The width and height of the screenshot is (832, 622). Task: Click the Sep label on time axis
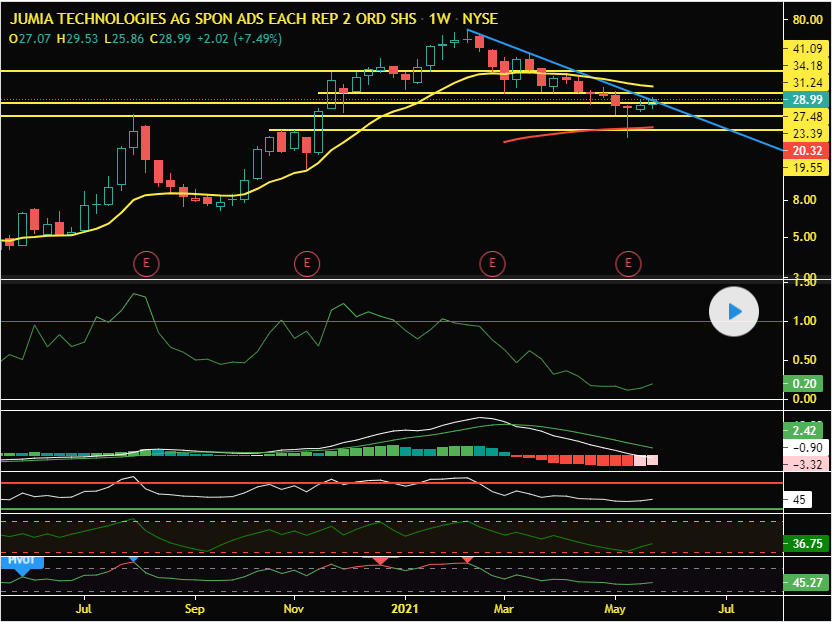click(x=195, y=608)
